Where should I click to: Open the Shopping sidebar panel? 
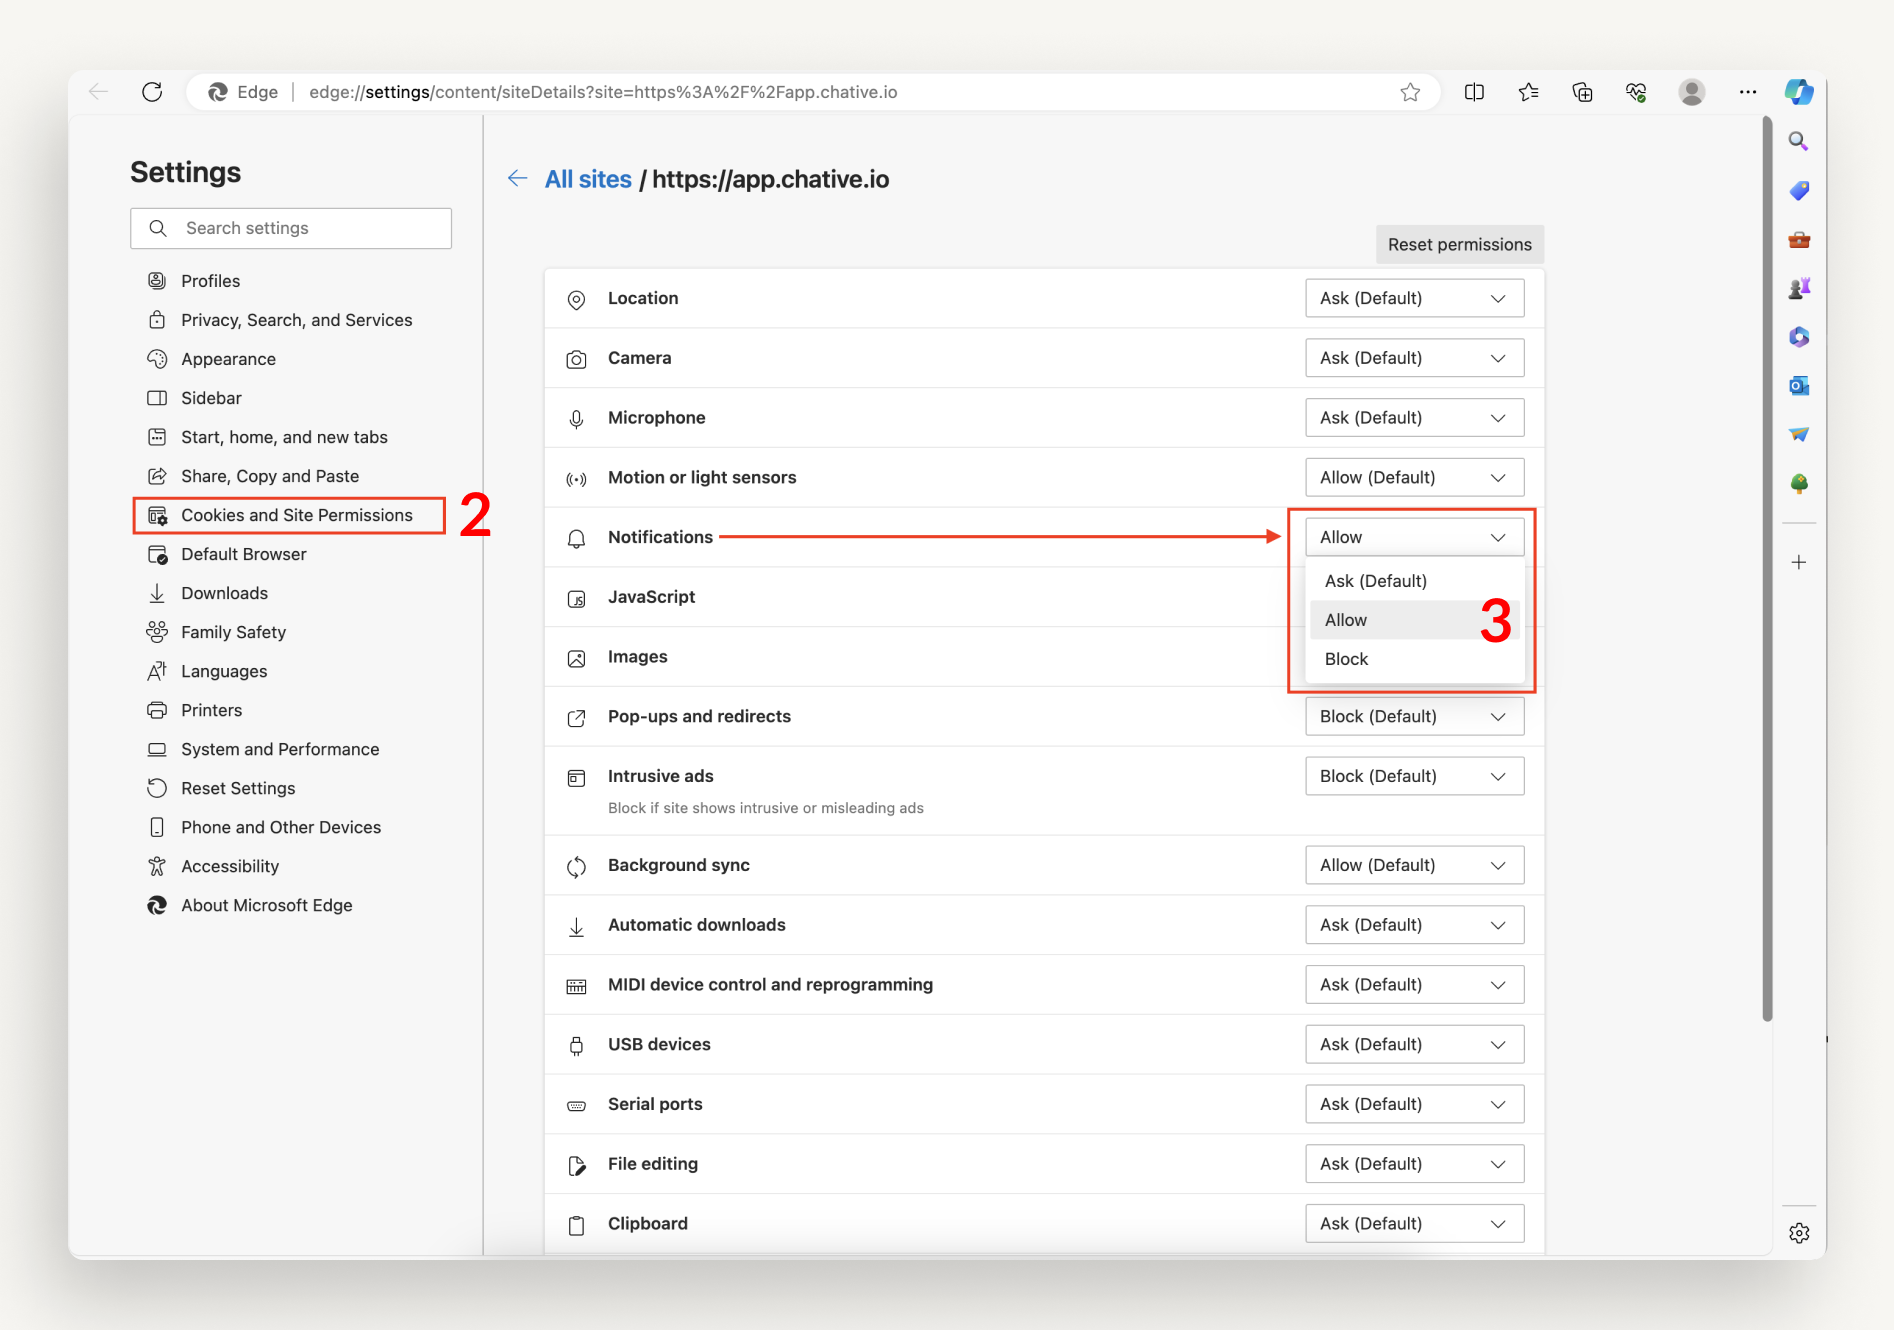coord(1798,190)
